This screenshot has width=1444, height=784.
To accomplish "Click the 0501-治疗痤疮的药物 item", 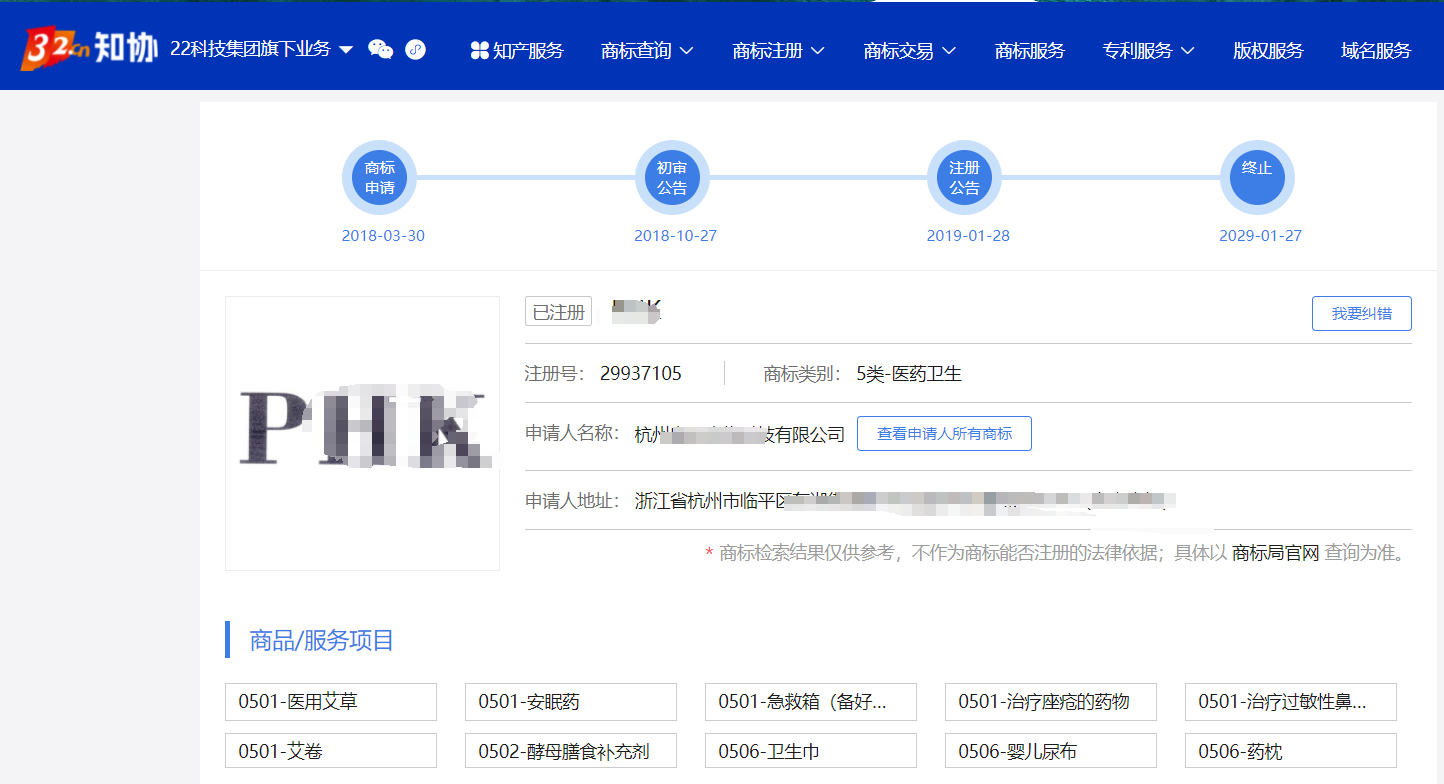I will click(x=1051, y=702).
